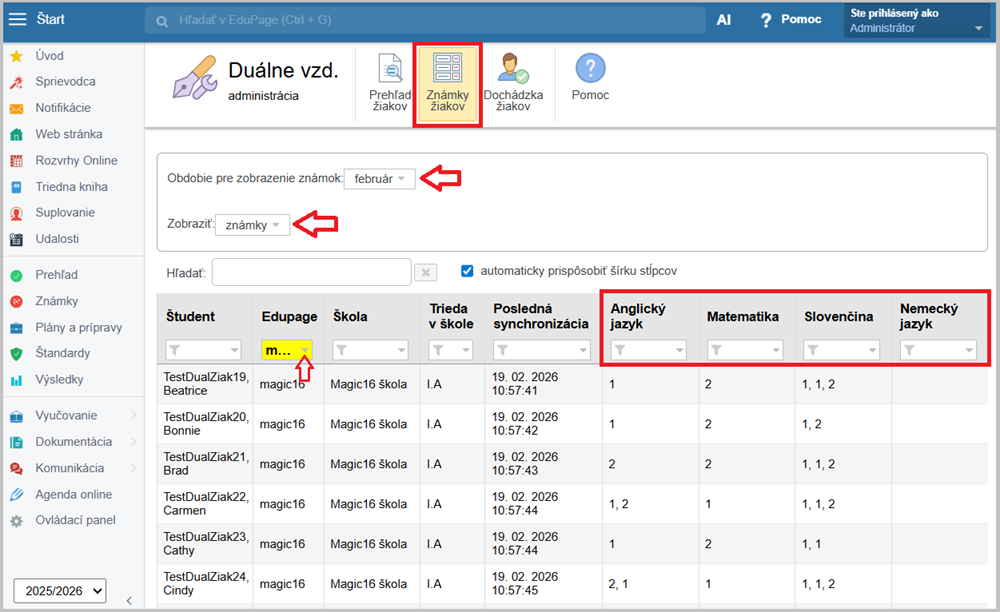Open the Administrátor account menu
Screen dimensions: 1000x612
click(917, 21)
